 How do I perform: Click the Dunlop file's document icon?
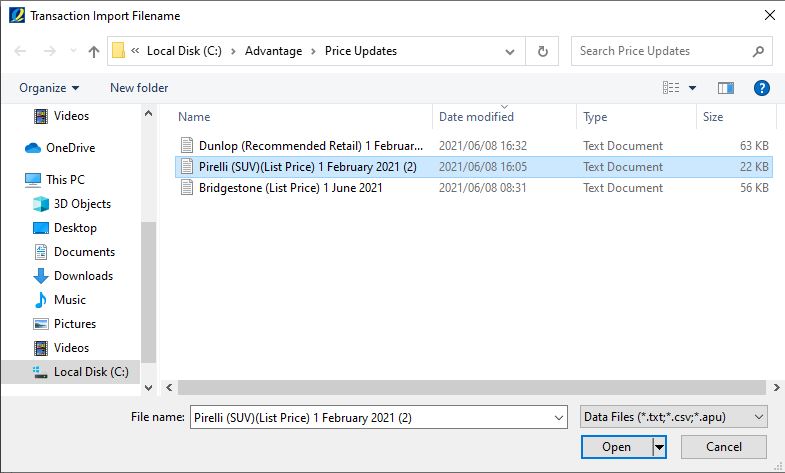pos(187,145)
